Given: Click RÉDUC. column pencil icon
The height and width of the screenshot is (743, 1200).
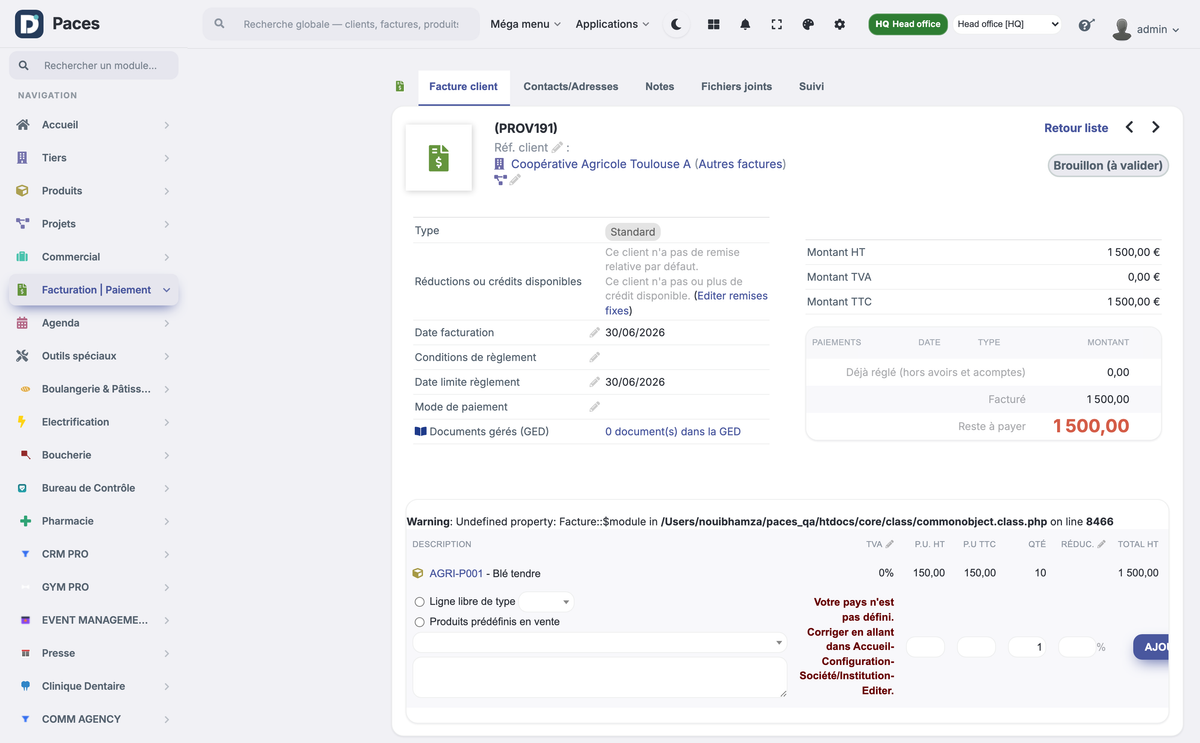Looking at the screenshot, I should (1102, 544).
